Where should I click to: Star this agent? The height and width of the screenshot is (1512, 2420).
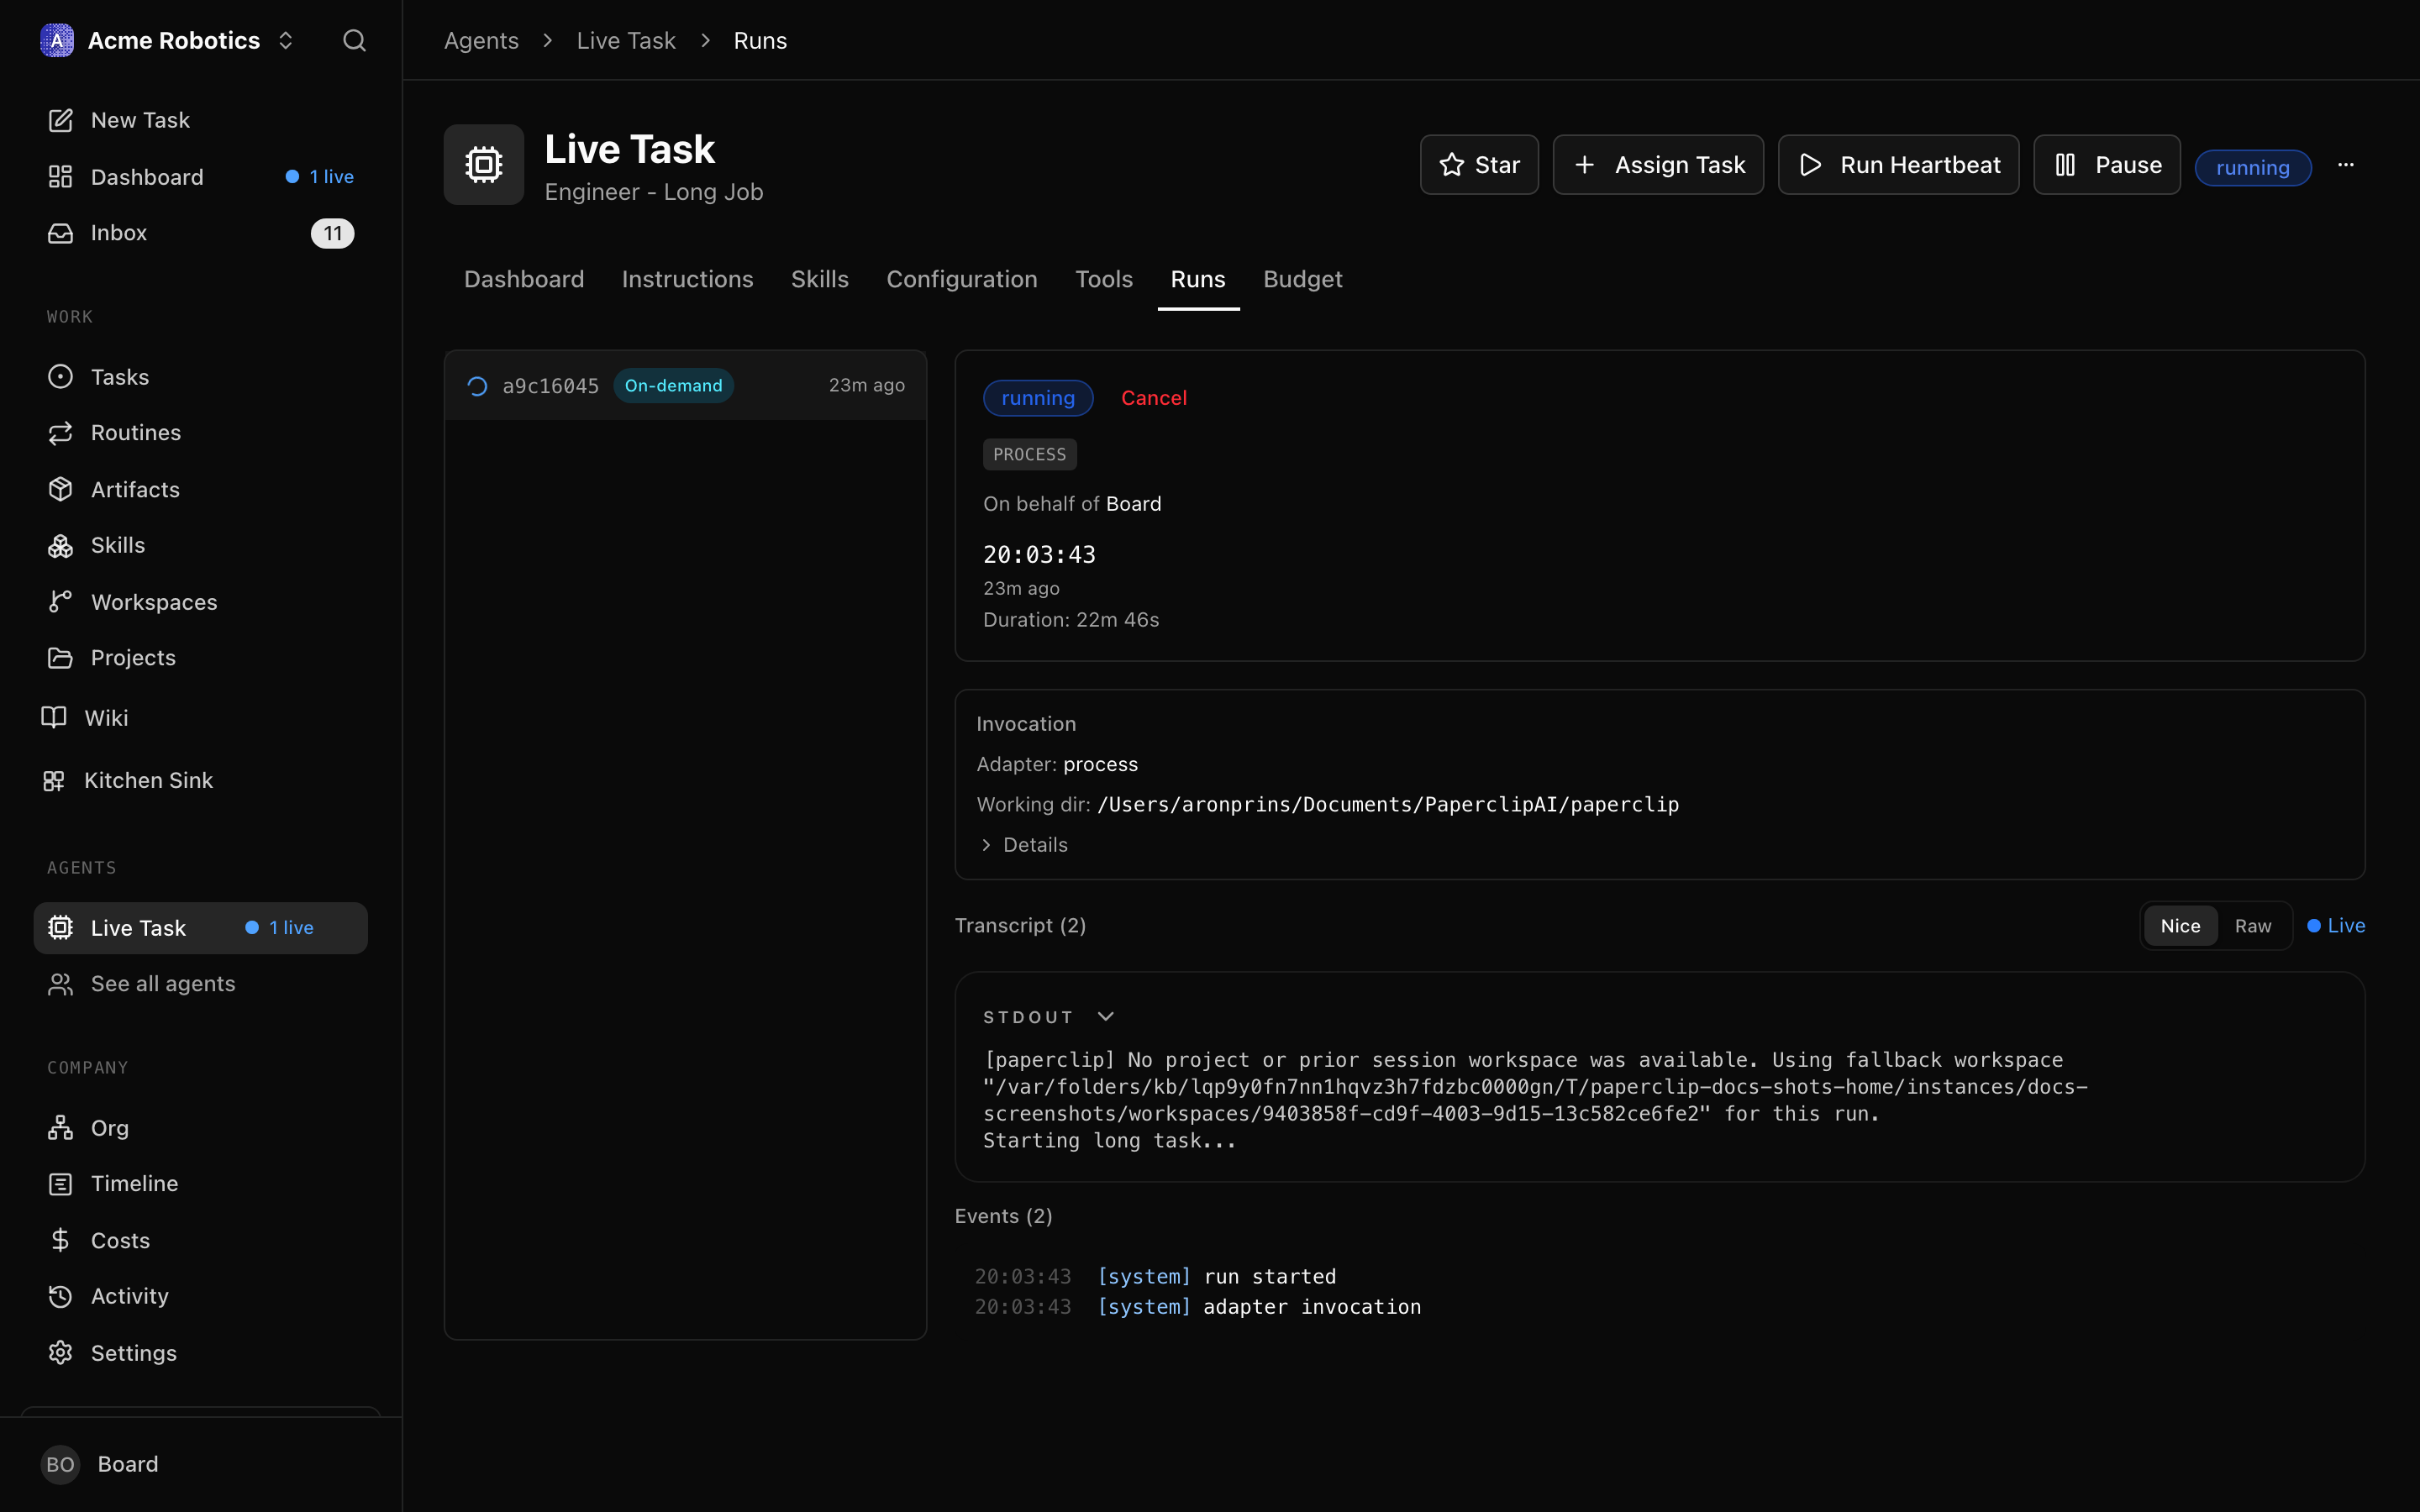[x=1479, y=165]
